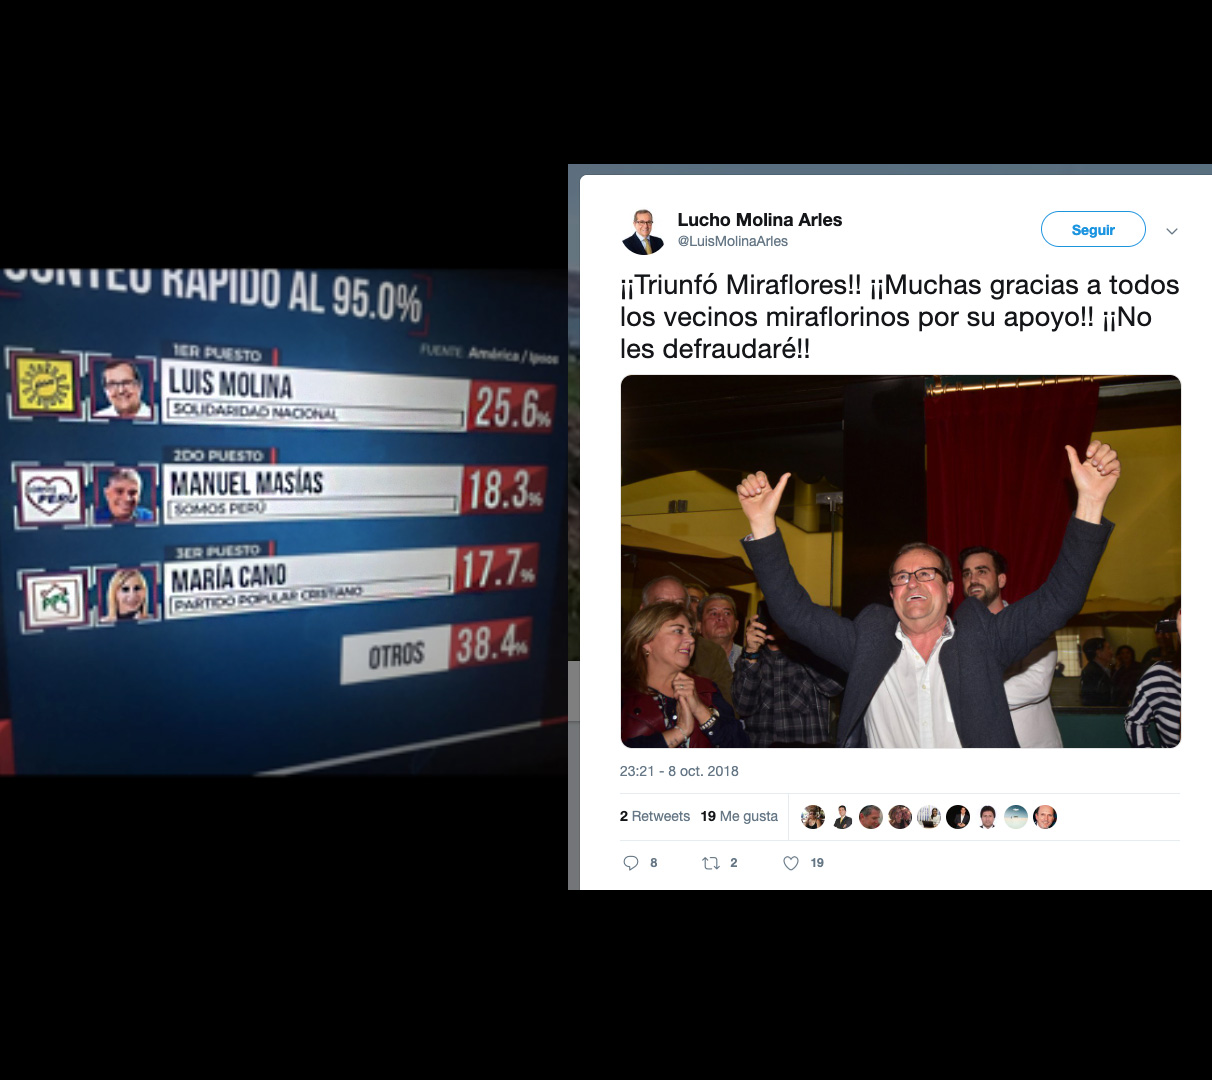Like the tweet with heart icon
Screen dimensions: 1212x1080
(x=791, y=863)
